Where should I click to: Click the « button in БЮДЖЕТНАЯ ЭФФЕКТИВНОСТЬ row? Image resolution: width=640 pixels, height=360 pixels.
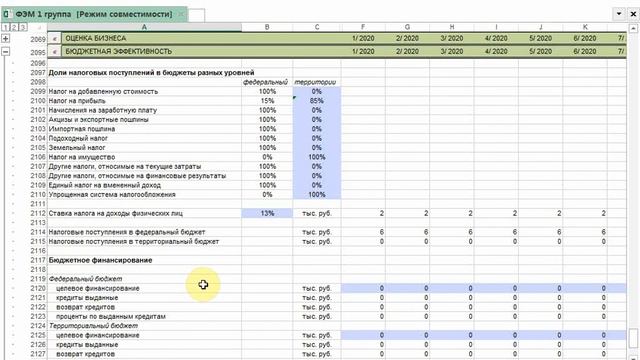pos(54,51)
